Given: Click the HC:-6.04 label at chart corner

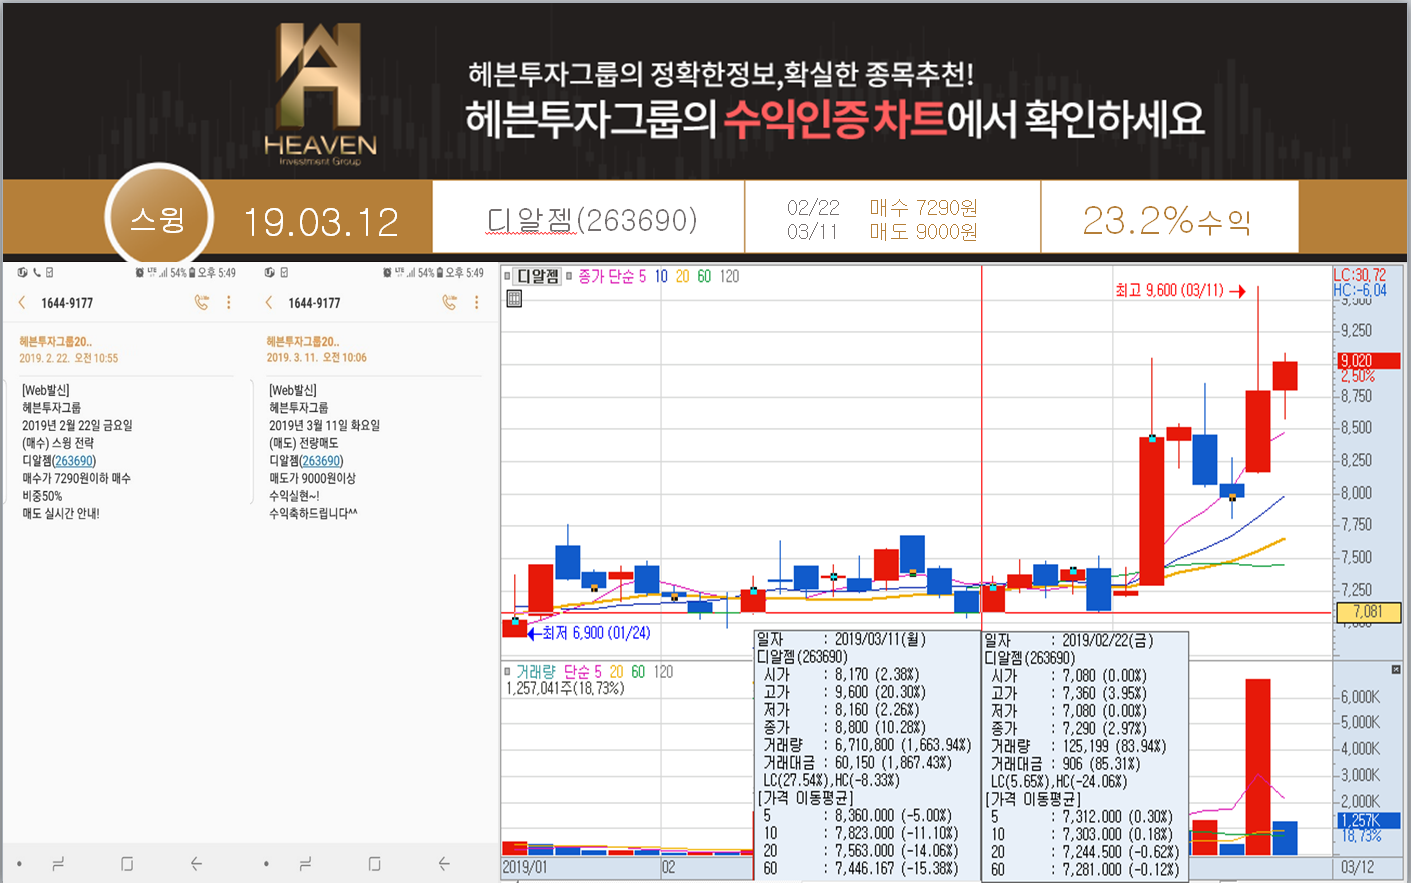Looking at the screenshot, I should (x=1360, y=290).
